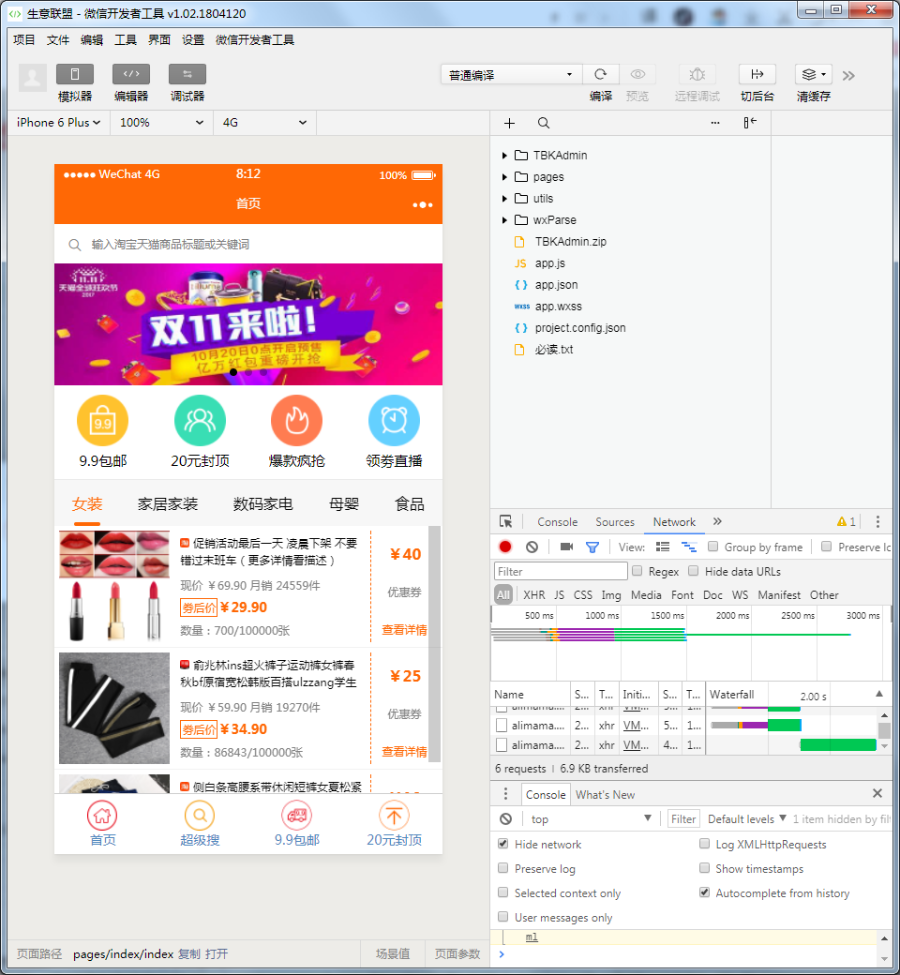Viewport: 900px width, 975px height.
Task: Check User messages only
Action: coord(503,917)
